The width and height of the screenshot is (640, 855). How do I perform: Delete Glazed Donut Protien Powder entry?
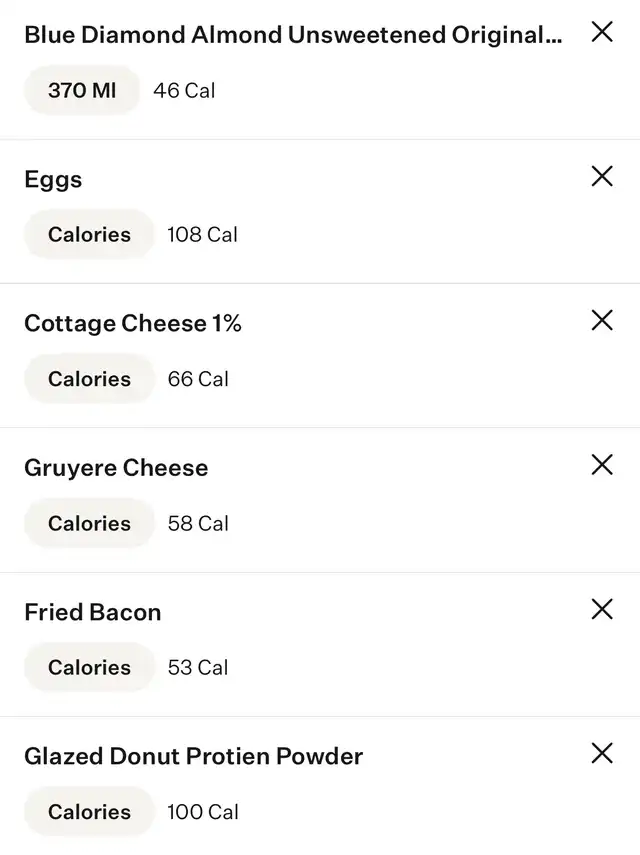tap(602, 753)
